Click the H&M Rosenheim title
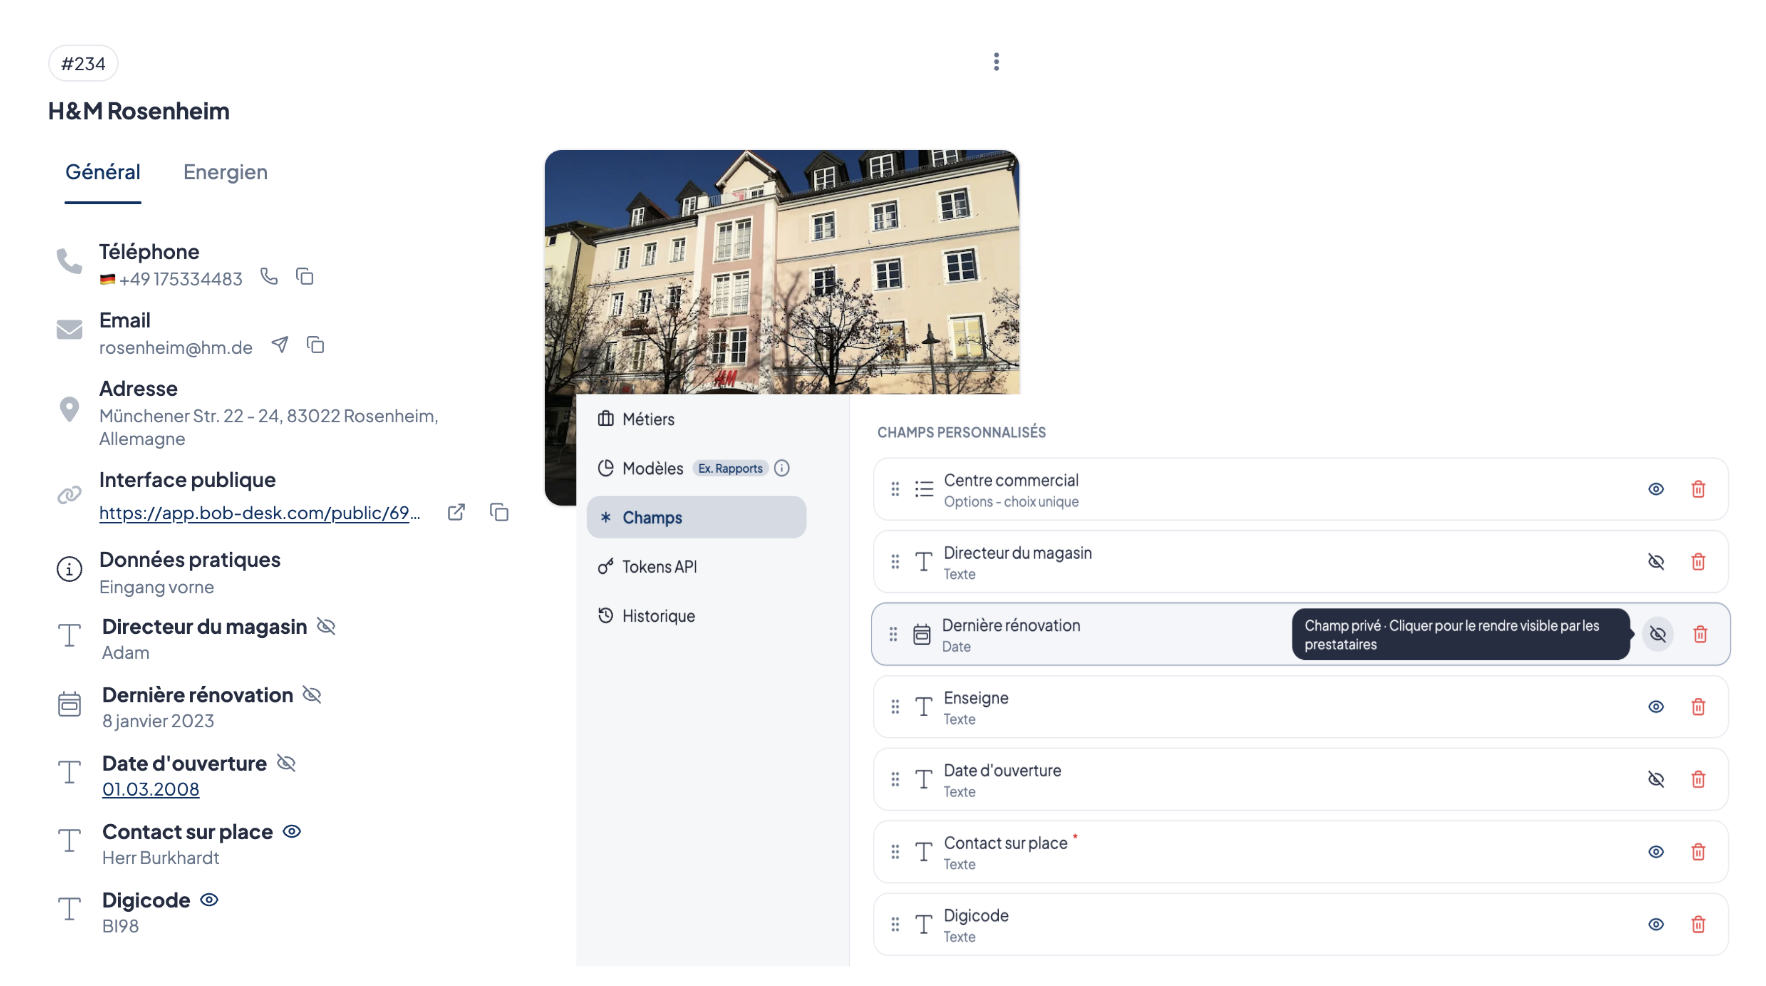Viewport: 1766px width, 986px height. (x=139, y=111)
